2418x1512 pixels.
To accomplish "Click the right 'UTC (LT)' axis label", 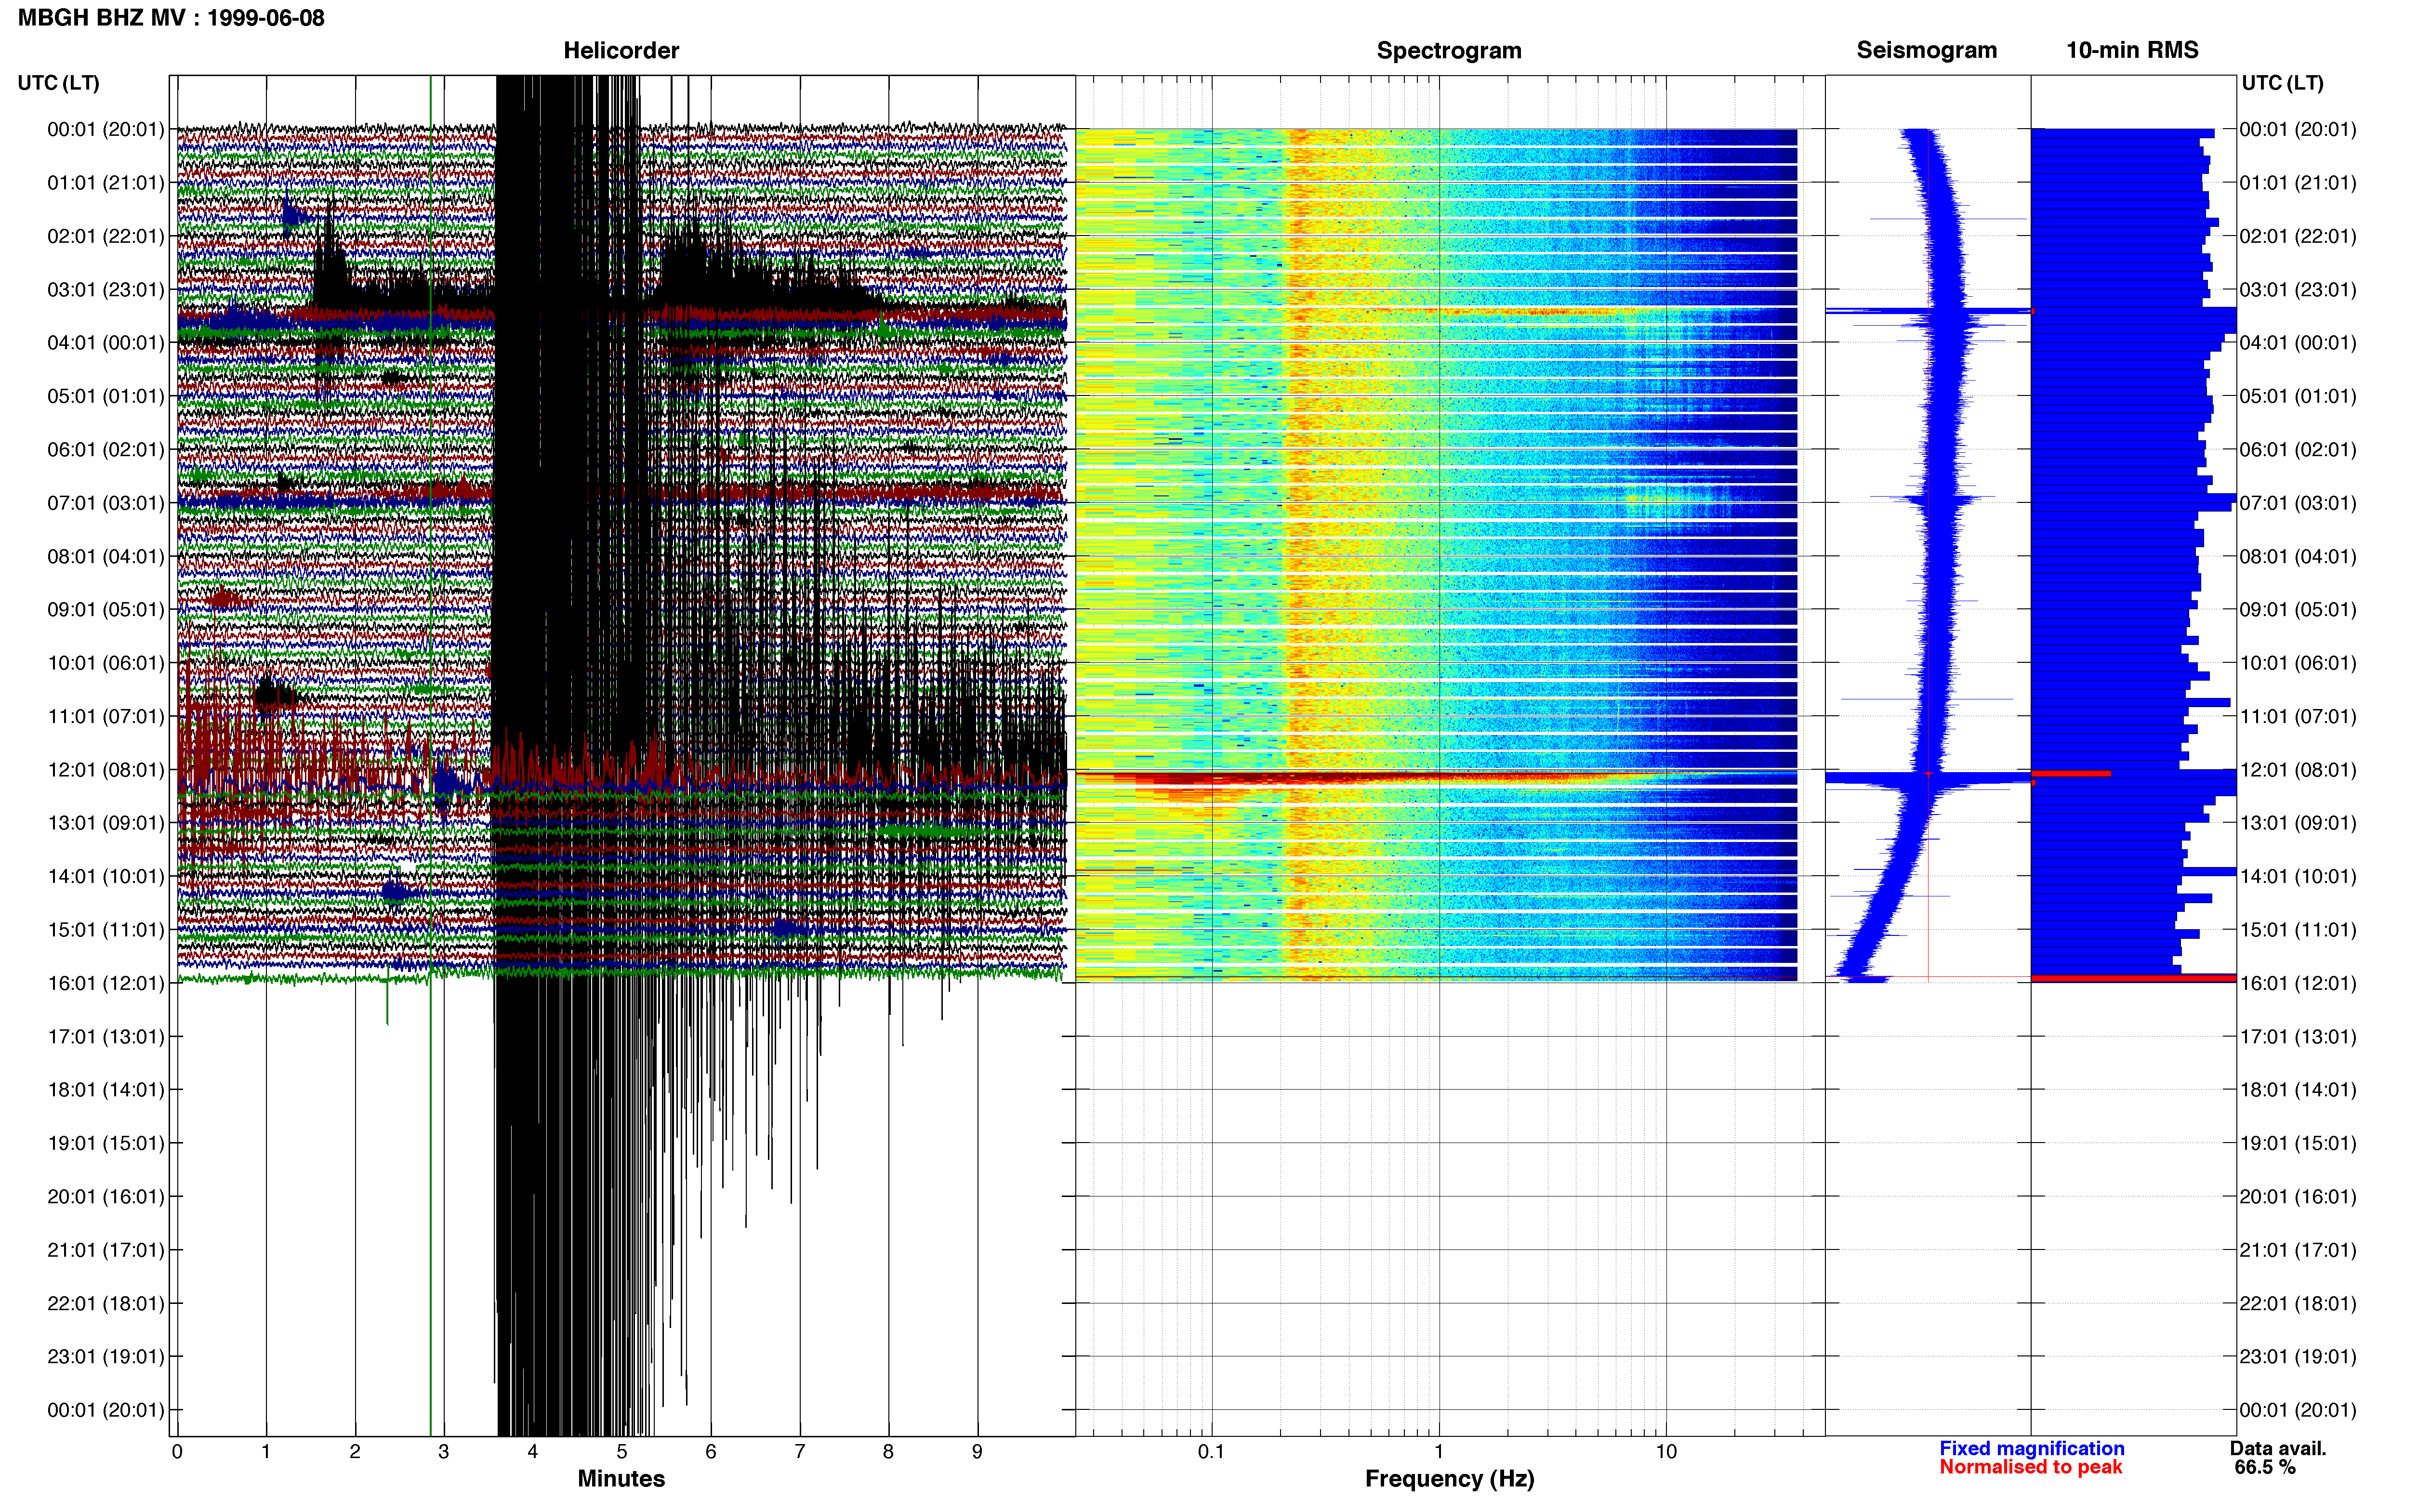I will (x=2282, y=82).
